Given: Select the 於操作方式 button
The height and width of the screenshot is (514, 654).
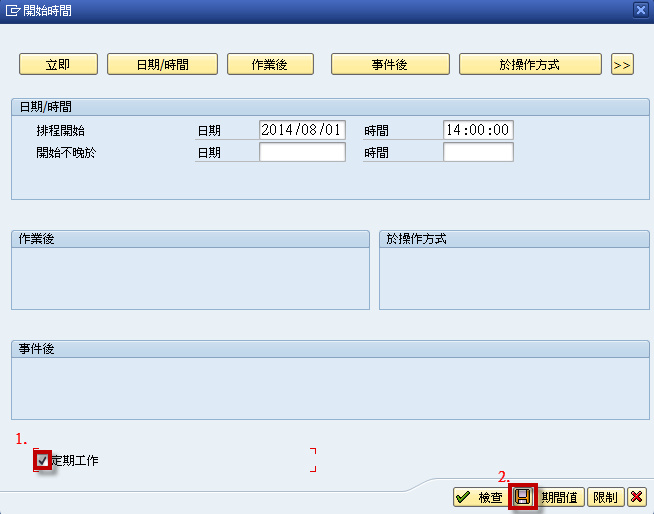Looking at the screenshot, I should (x=530, y=64).
